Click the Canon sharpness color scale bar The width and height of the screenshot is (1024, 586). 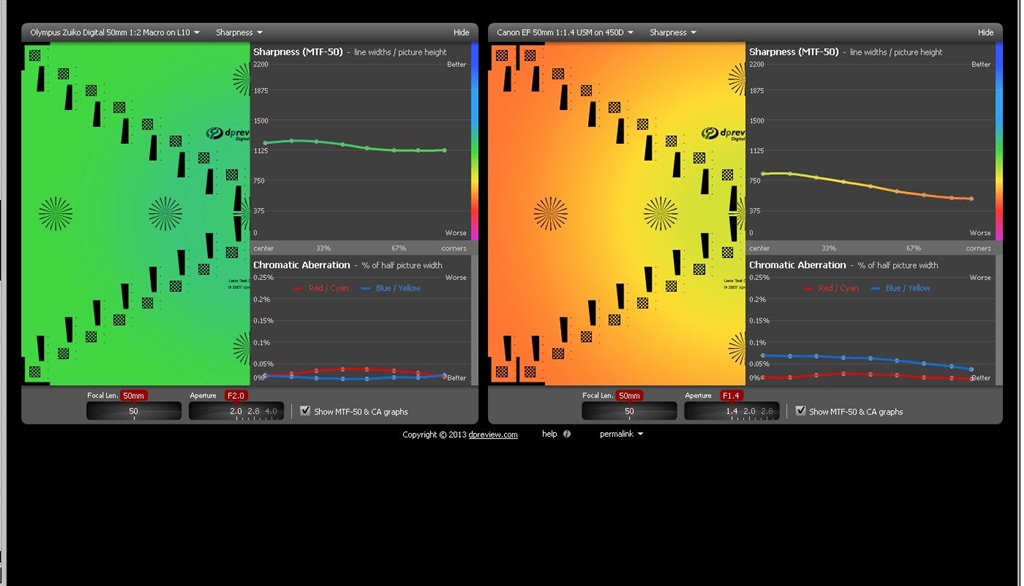coord(999,142)
